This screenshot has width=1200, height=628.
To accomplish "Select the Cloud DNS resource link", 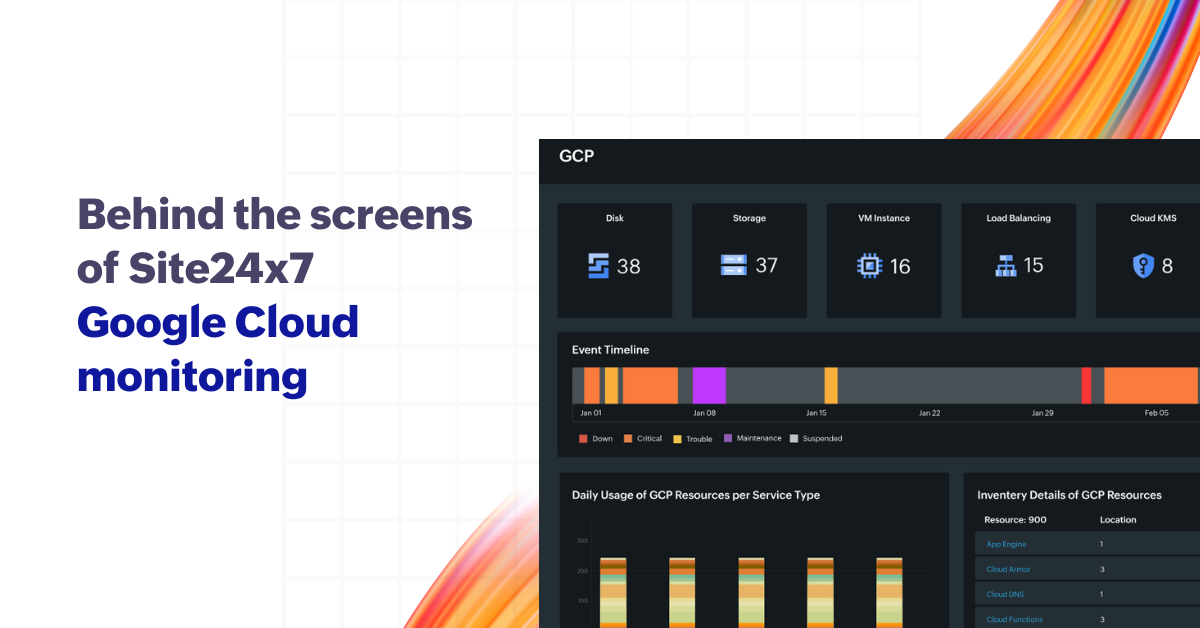I will click(1004, 594).
